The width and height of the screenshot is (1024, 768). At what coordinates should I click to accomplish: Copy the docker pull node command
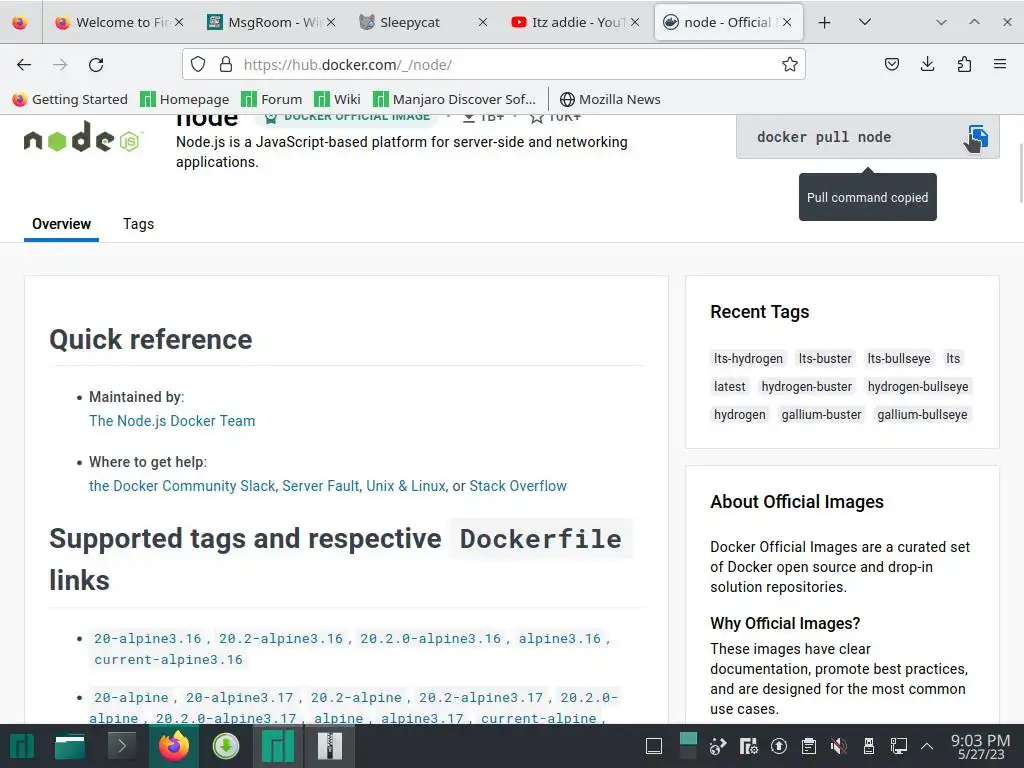coord(978,136)
